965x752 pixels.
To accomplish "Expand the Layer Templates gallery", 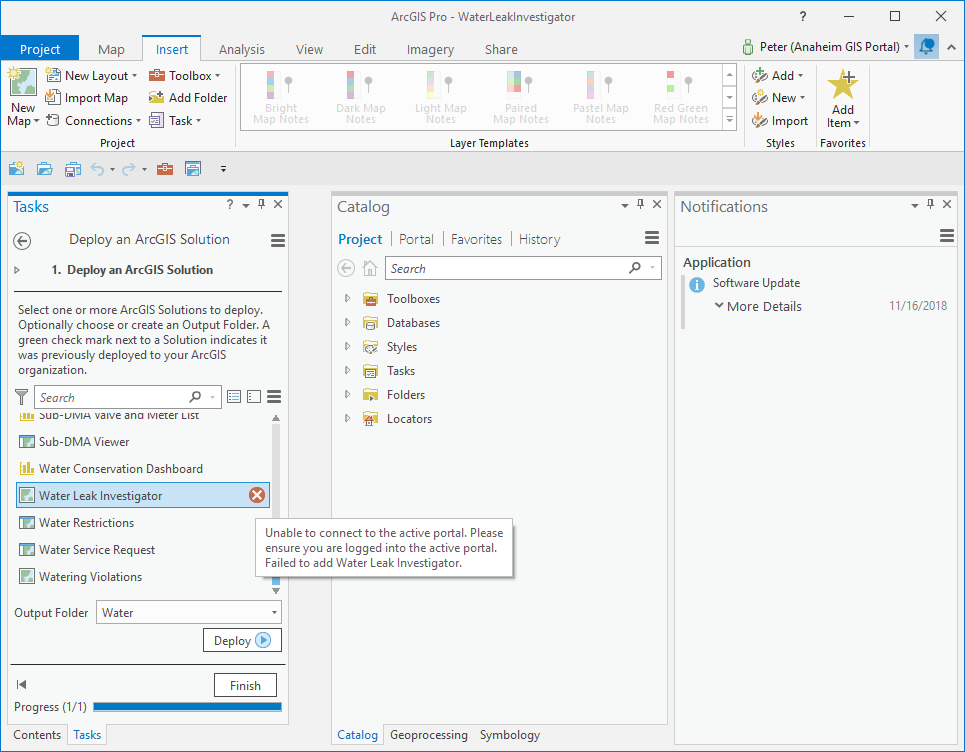I will (x=729, y=119).
